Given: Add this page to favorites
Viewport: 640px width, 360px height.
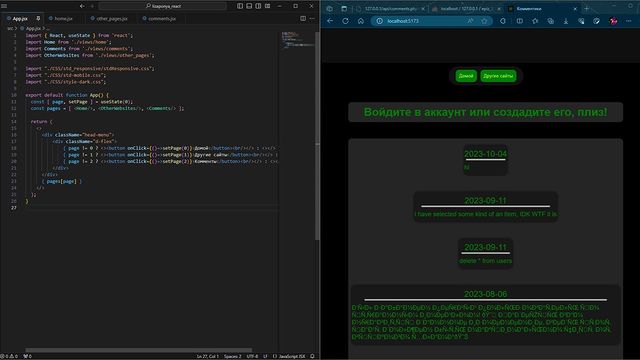Looking at the screenshot, I should pyautogui.click(x=484, y=21).
